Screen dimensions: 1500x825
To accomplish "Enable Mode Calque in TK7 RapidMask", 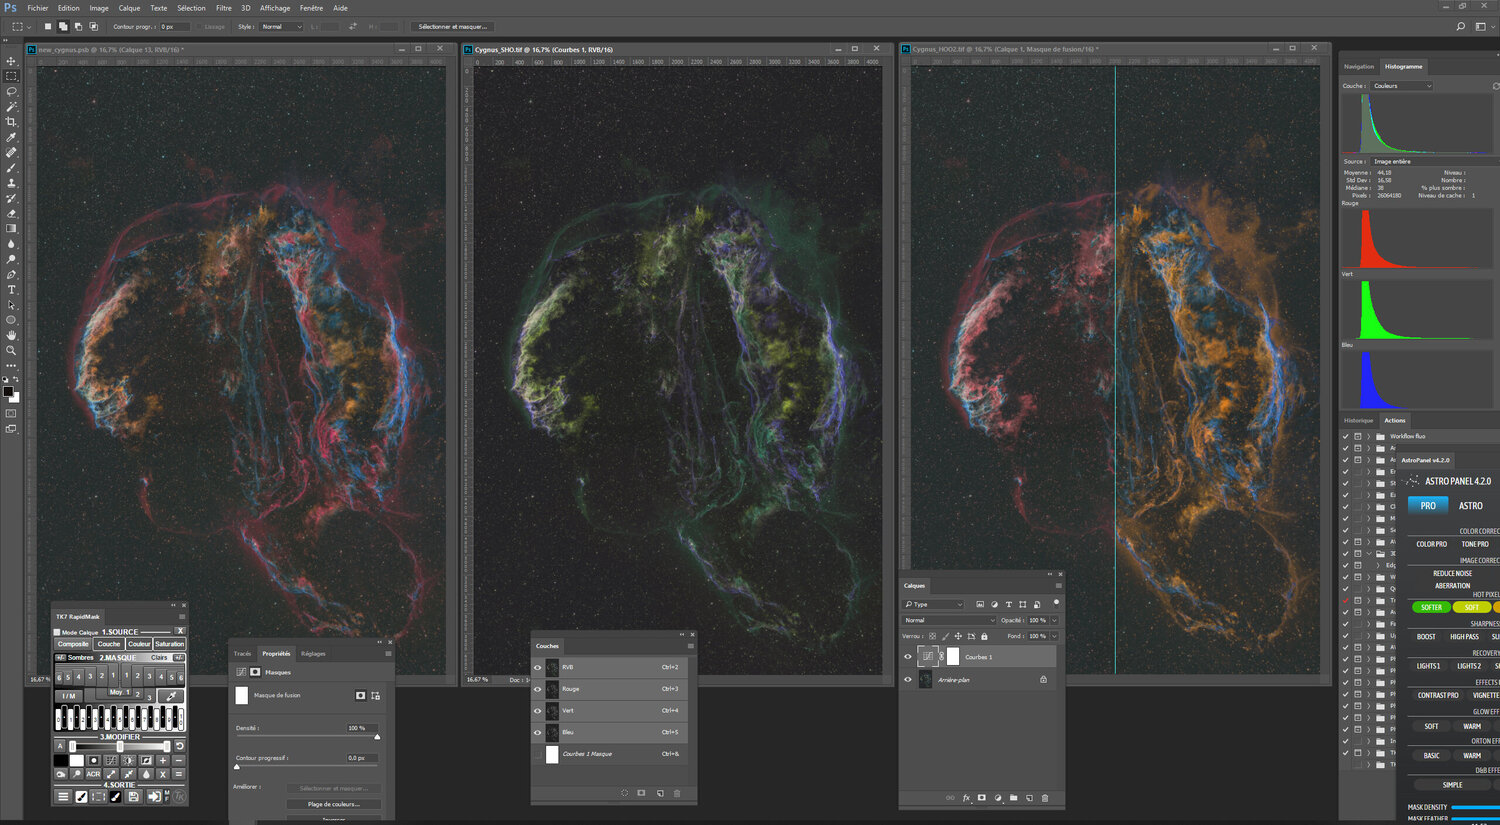I will coord(57,631).
